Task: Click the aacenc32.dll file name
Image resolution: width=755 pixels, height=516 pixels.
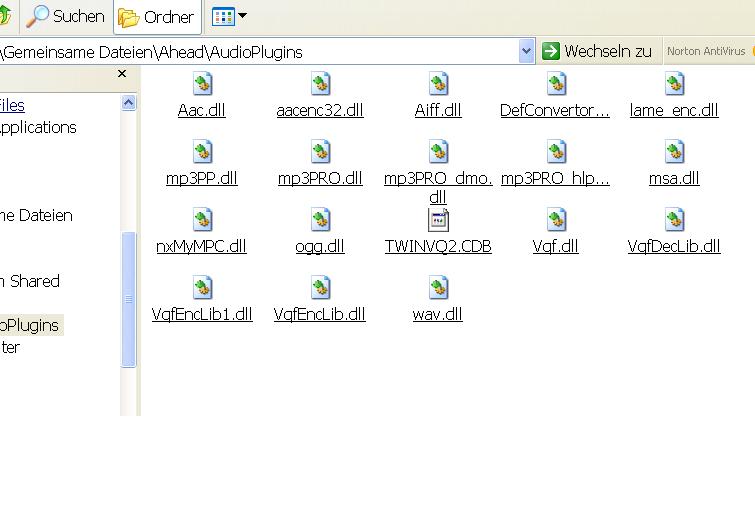Action: (x=320, y=111)
